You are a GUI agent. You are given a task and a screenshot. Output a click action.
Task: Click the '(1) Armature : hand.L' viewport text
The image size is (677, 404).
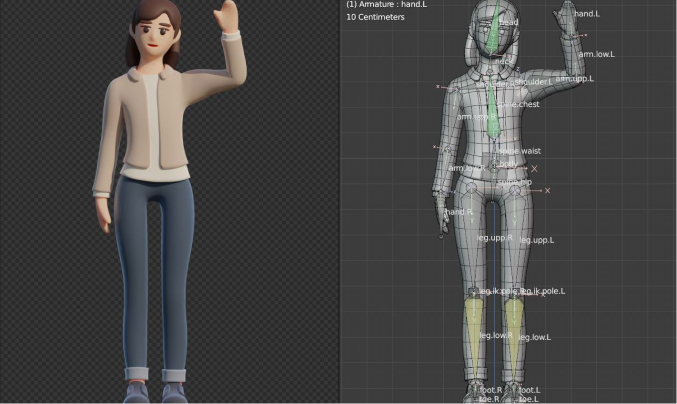pyautogui.click(x=386, y=5)
